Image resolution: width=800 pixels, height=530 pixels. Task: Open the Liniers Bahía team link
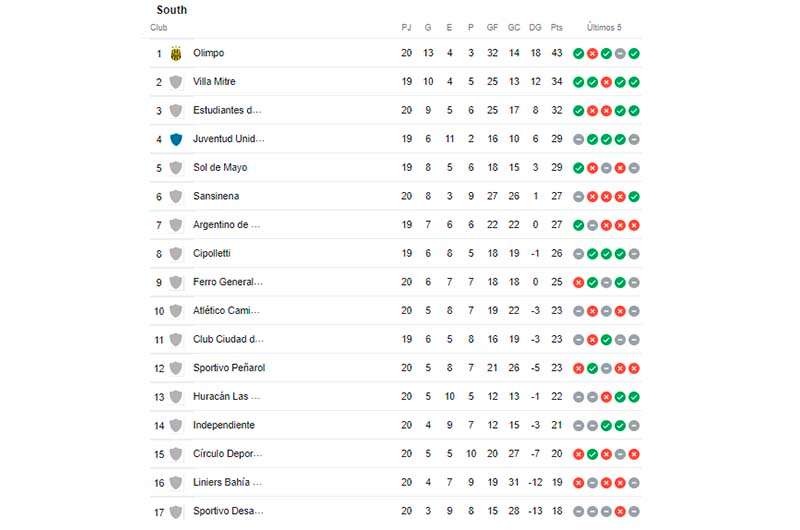click(x=228, y=482)
